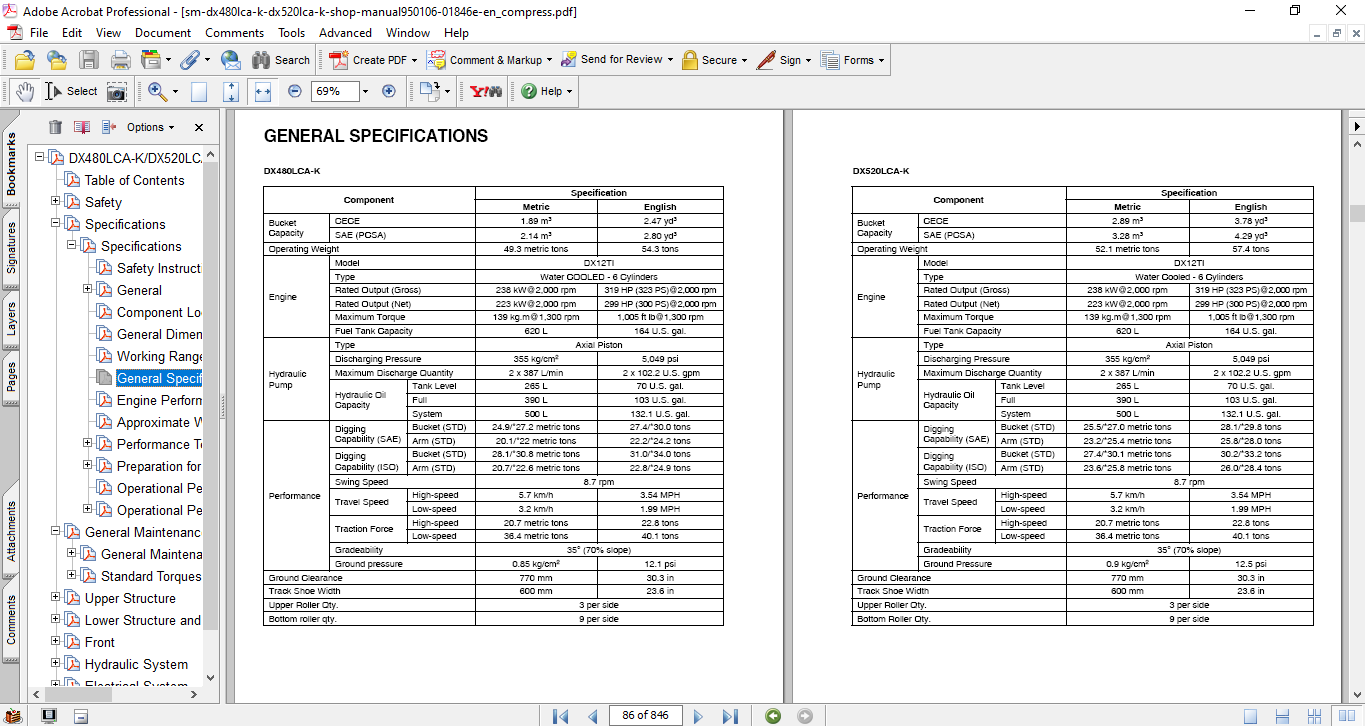Screen dimensions: 1365x726
Task: Click the zoom out minus button
Action: [x=295, y=91]
